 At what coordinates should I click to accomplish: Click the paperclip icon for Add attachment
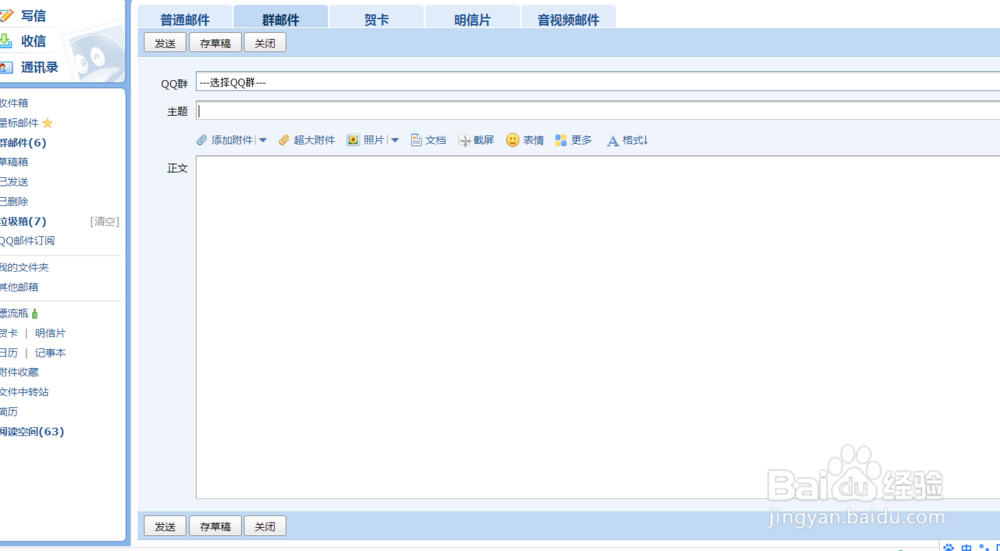coord(202,140)
